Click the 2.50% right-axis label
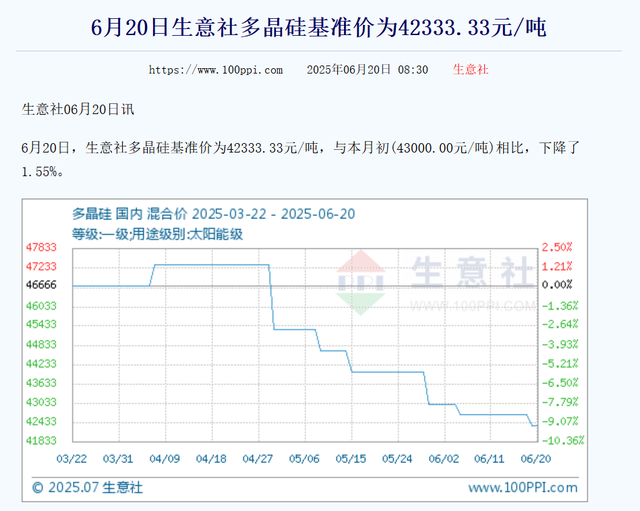The height and width of the screenshot is (511, 640). pos(557,247)
